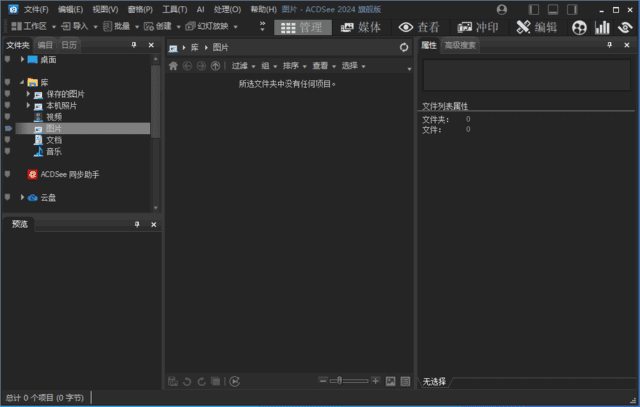
Task: Open the 工具(T) menu
Action: 174,9
